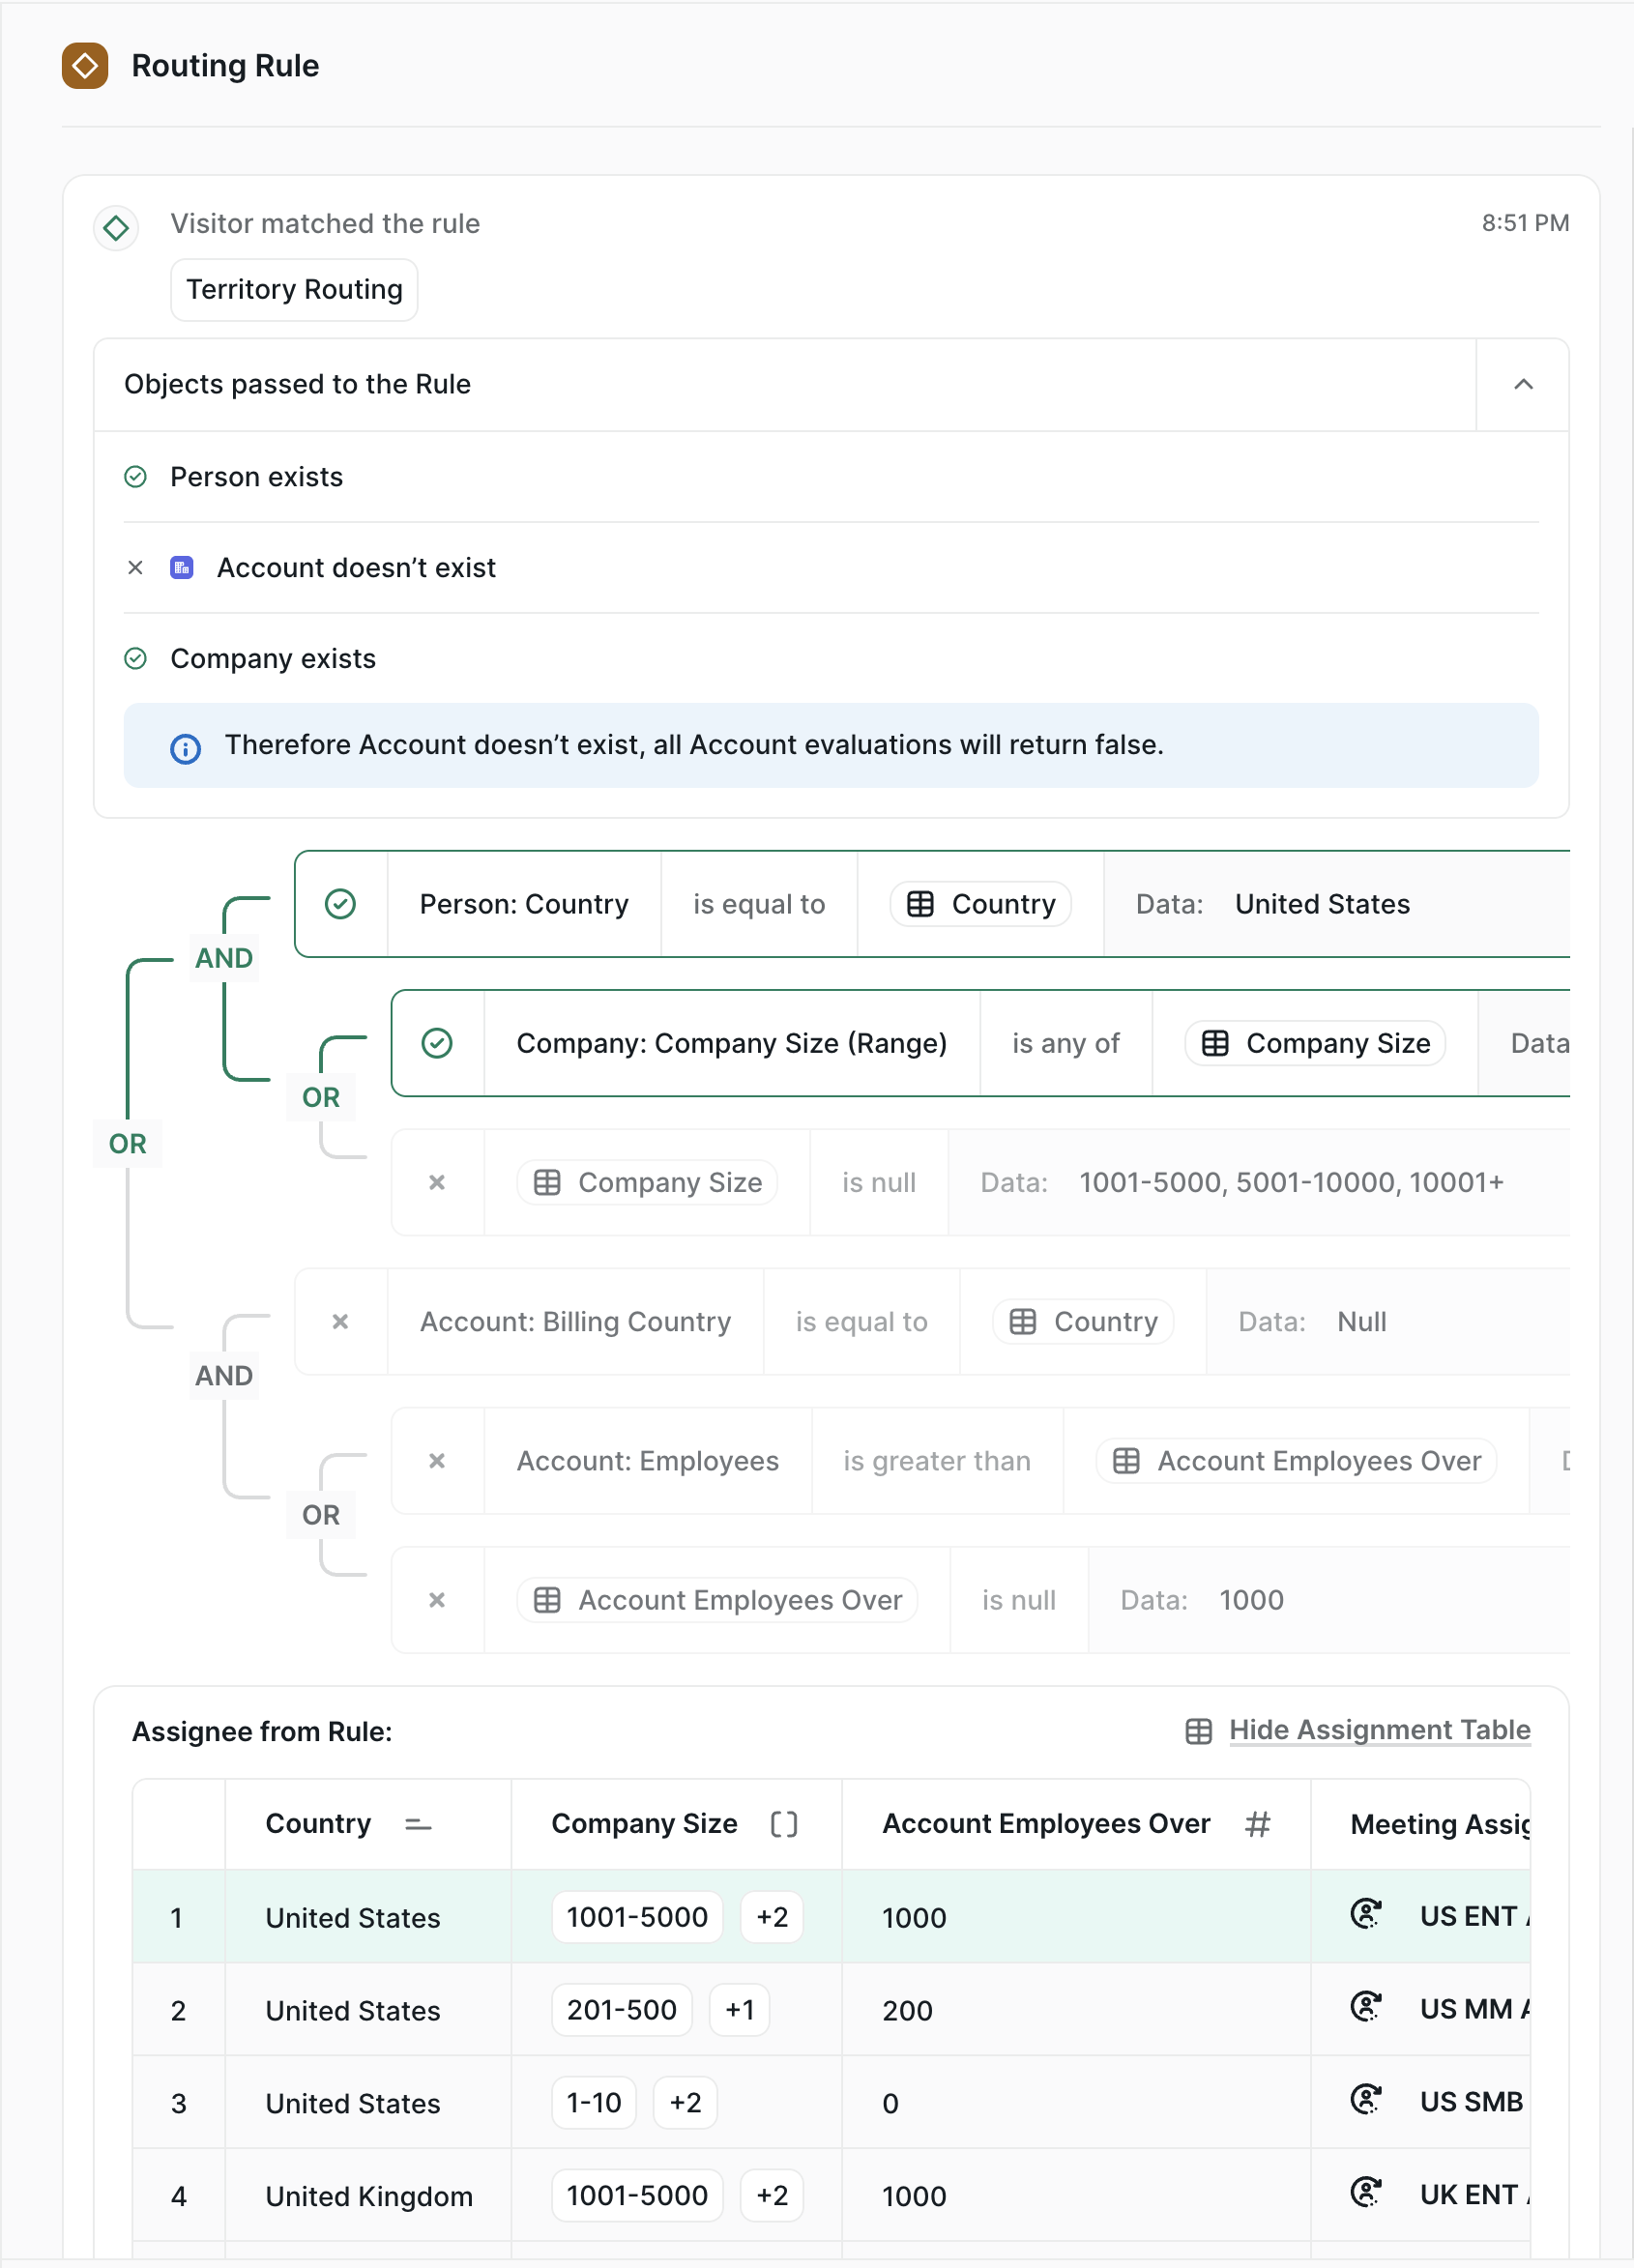Click the table icon beside Hide Assignment Table
Screen dimensions: 1634x2268
1198,1731
